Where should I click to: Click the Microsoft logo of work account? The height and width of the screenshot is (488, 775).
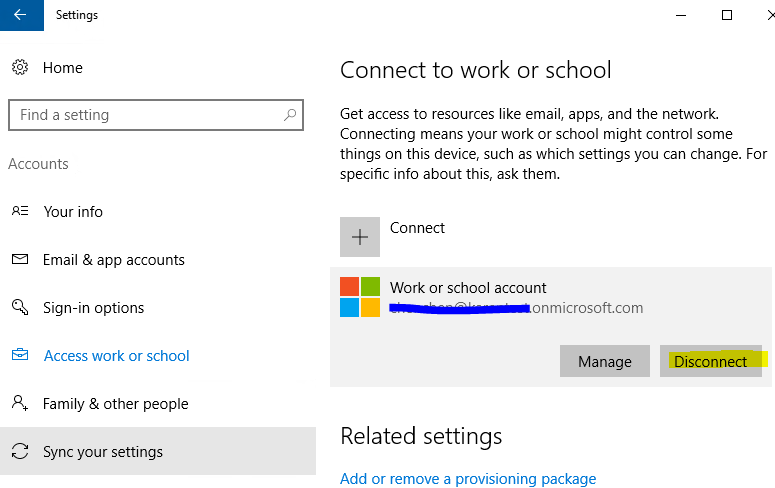coord(360,297)
